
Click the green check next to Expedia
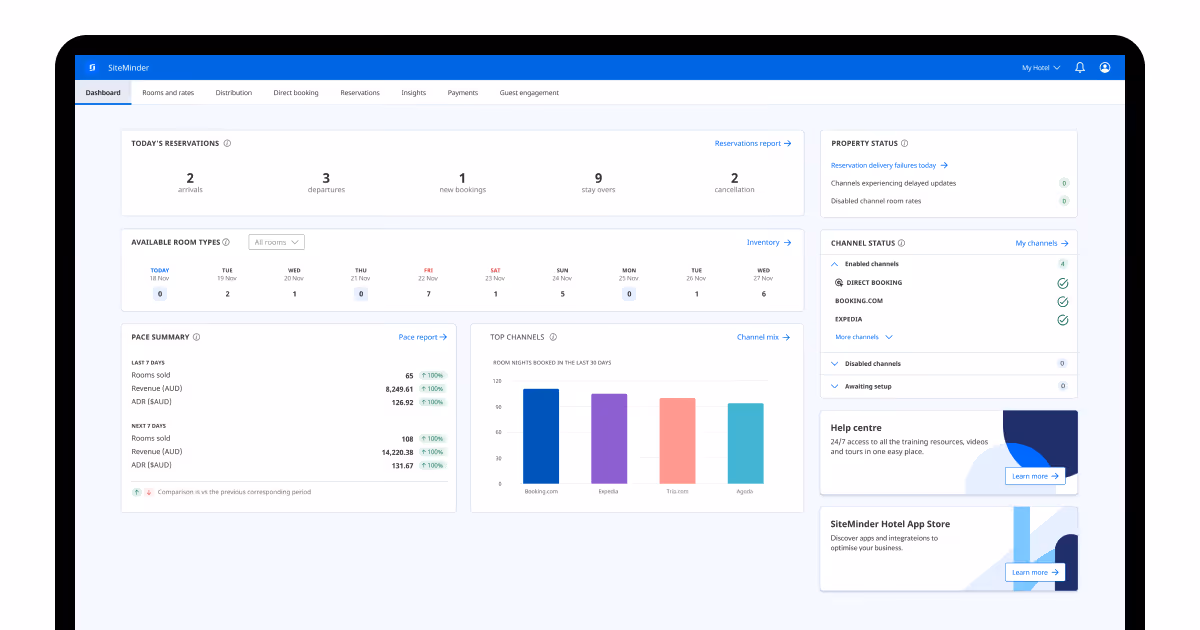(x=1062, y=318)
